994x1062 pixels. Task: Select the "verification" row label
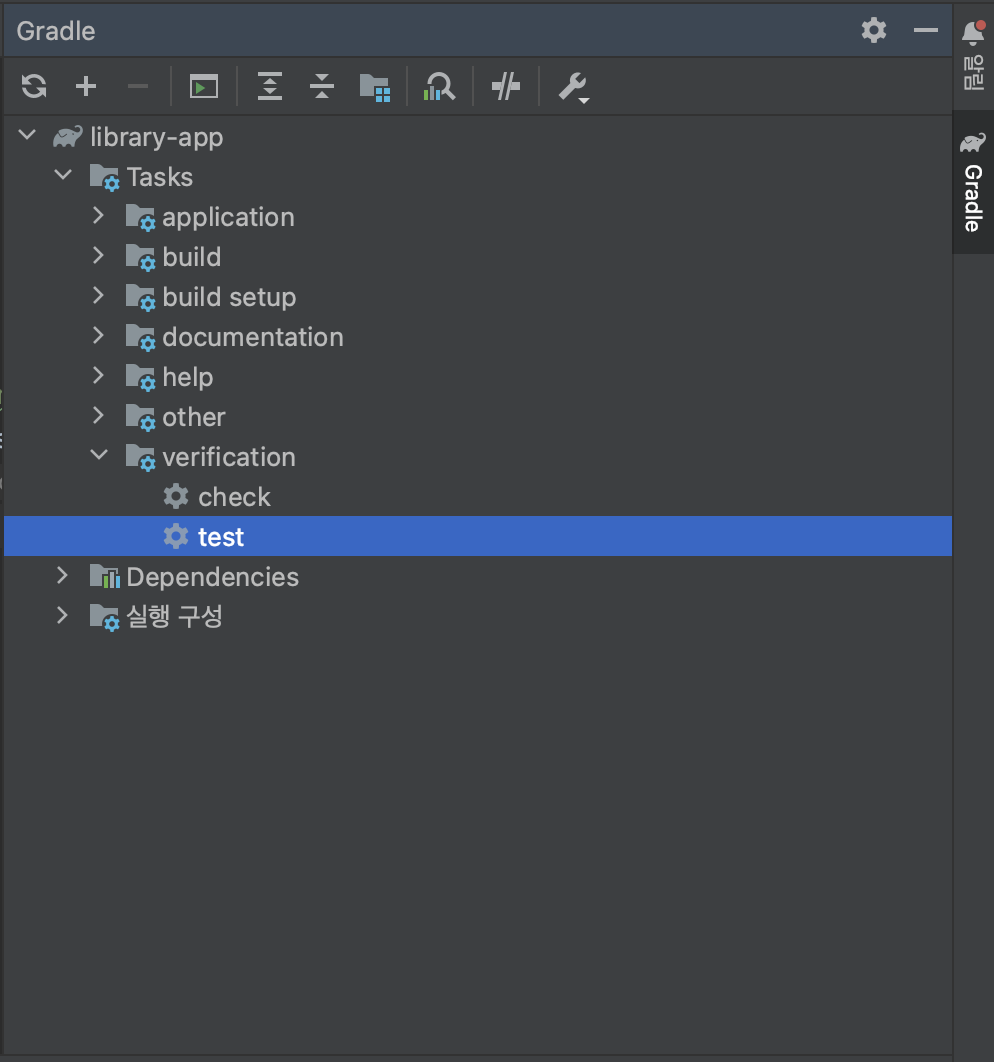click(x=229, y=457)
